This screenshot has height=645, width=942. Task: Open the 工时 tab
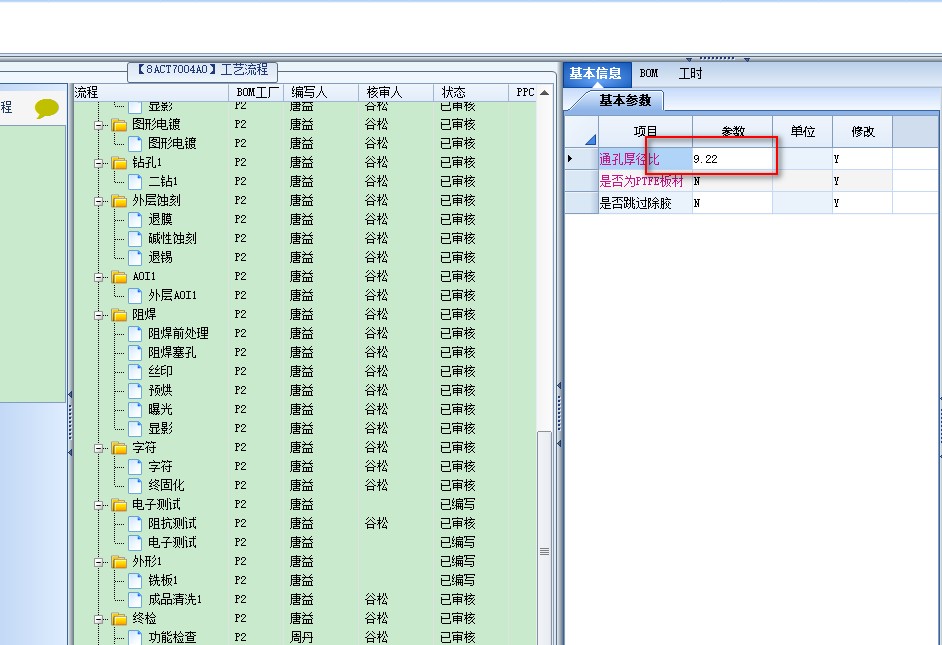point(690,73)
